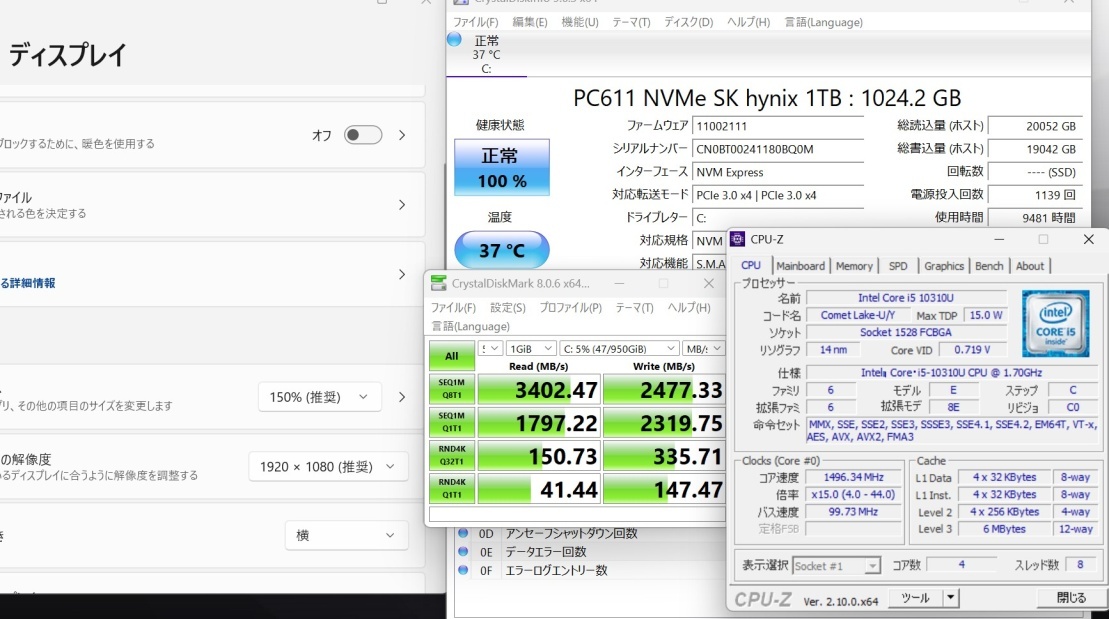1109x619 pixels.
Task: Switch to the SPD tab in CPU-Z
Action: click(x=898, y=266)
